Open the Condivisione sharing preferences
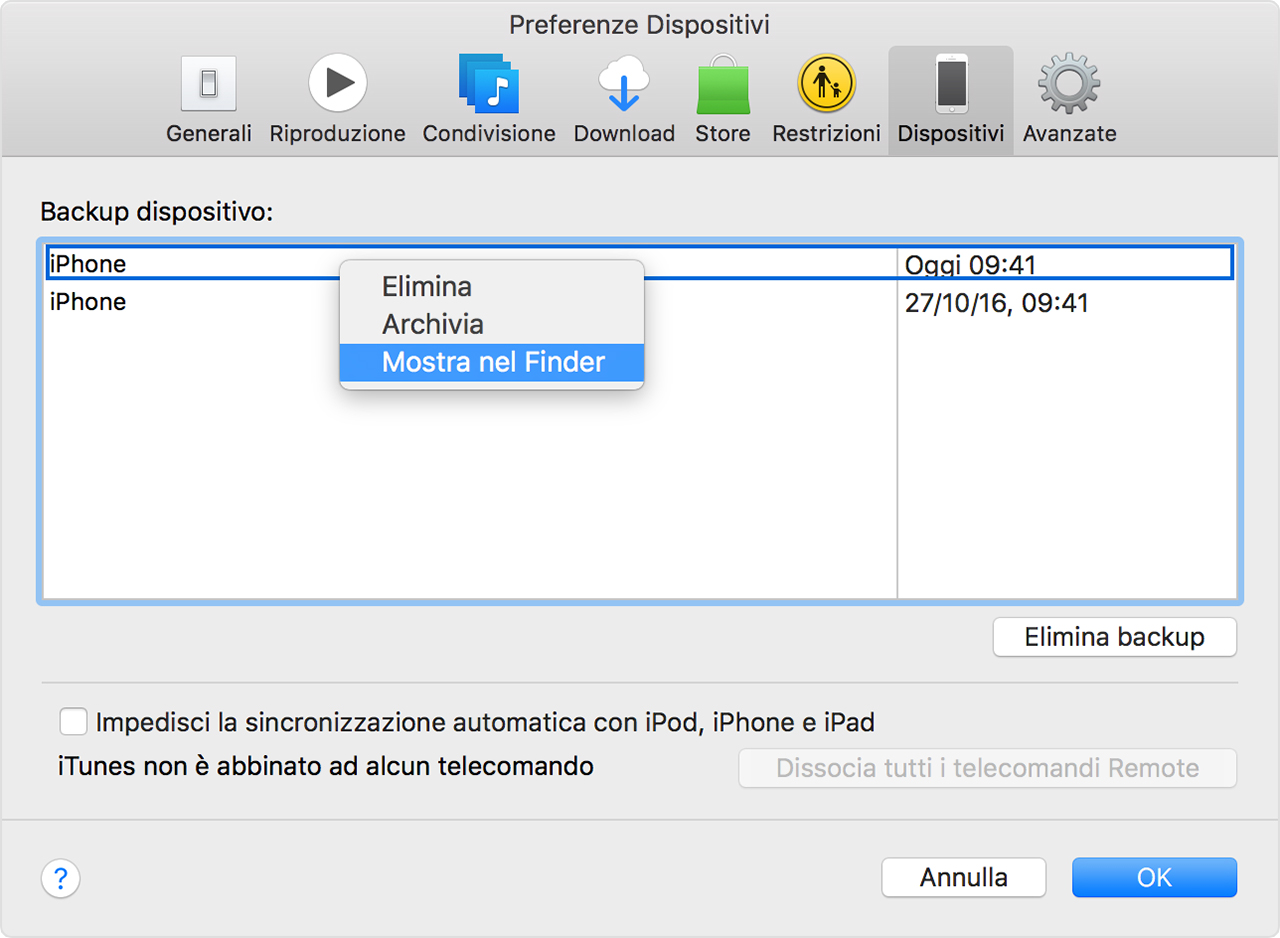1280x938 pixels. coord(489,100)
